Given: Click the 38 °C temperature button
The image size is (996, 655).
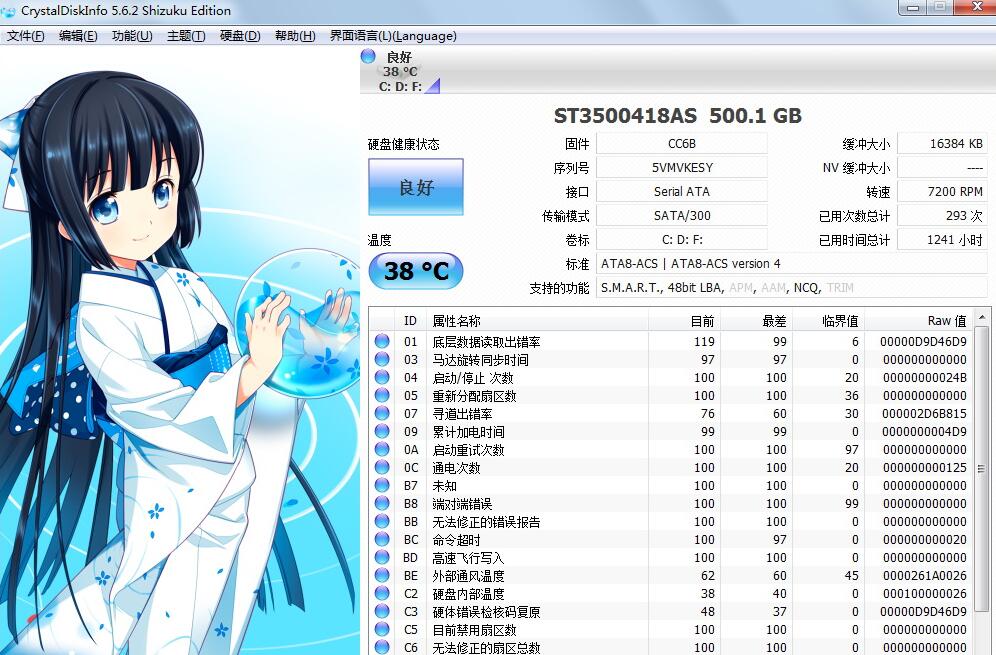Looking at the screenshot, I should (416, 271).
